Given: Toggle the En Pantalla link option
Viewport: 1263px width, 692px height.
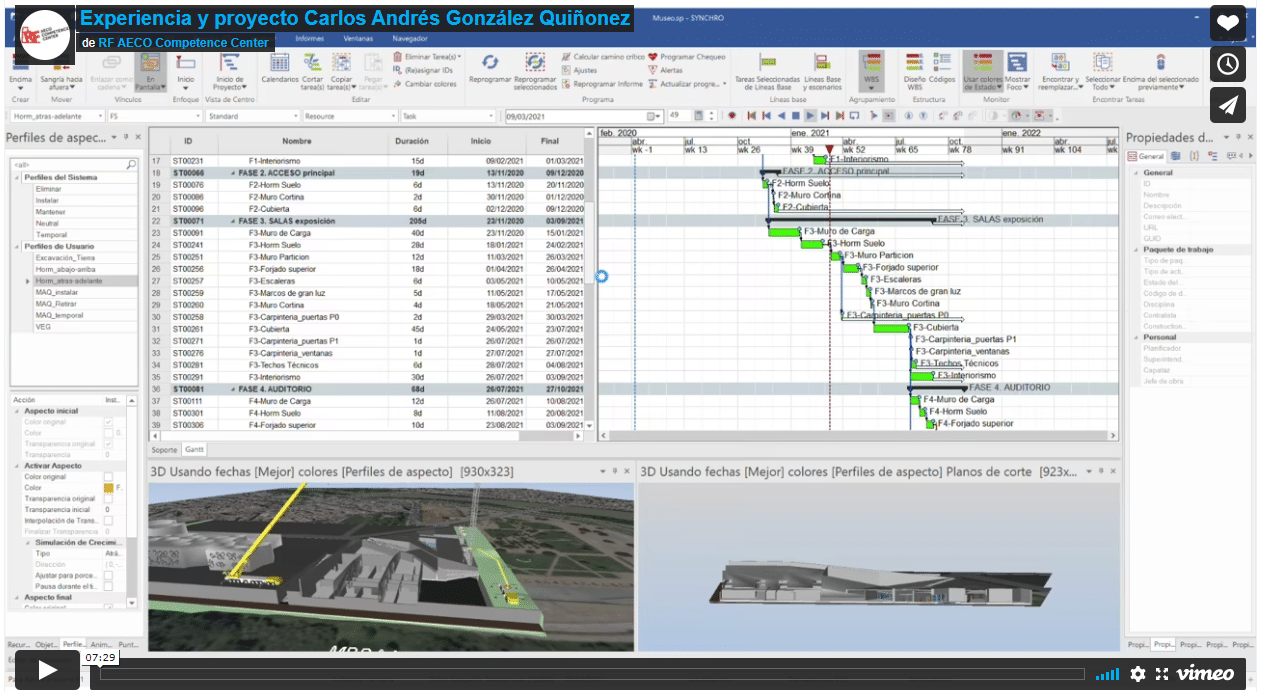Looking at the screenshot, I should pyautogui.click(x=151, y=70).
